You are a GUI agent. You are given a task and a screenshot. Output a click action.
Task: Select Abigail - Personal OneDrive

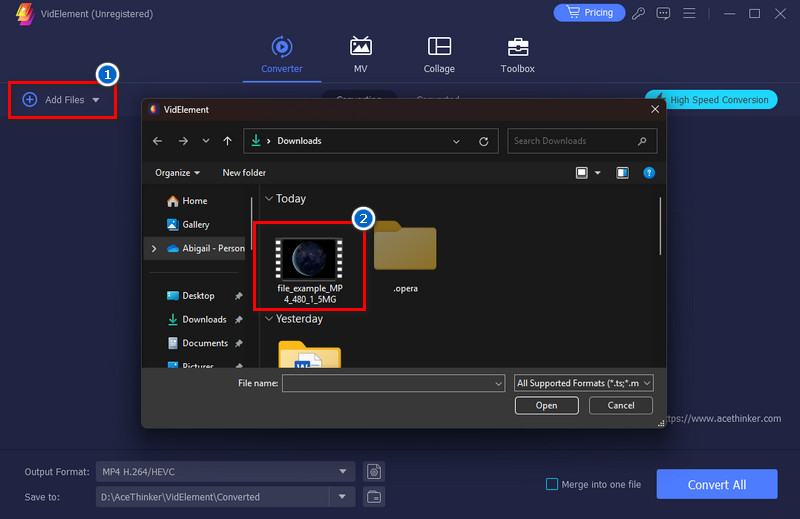pos(206,249)
